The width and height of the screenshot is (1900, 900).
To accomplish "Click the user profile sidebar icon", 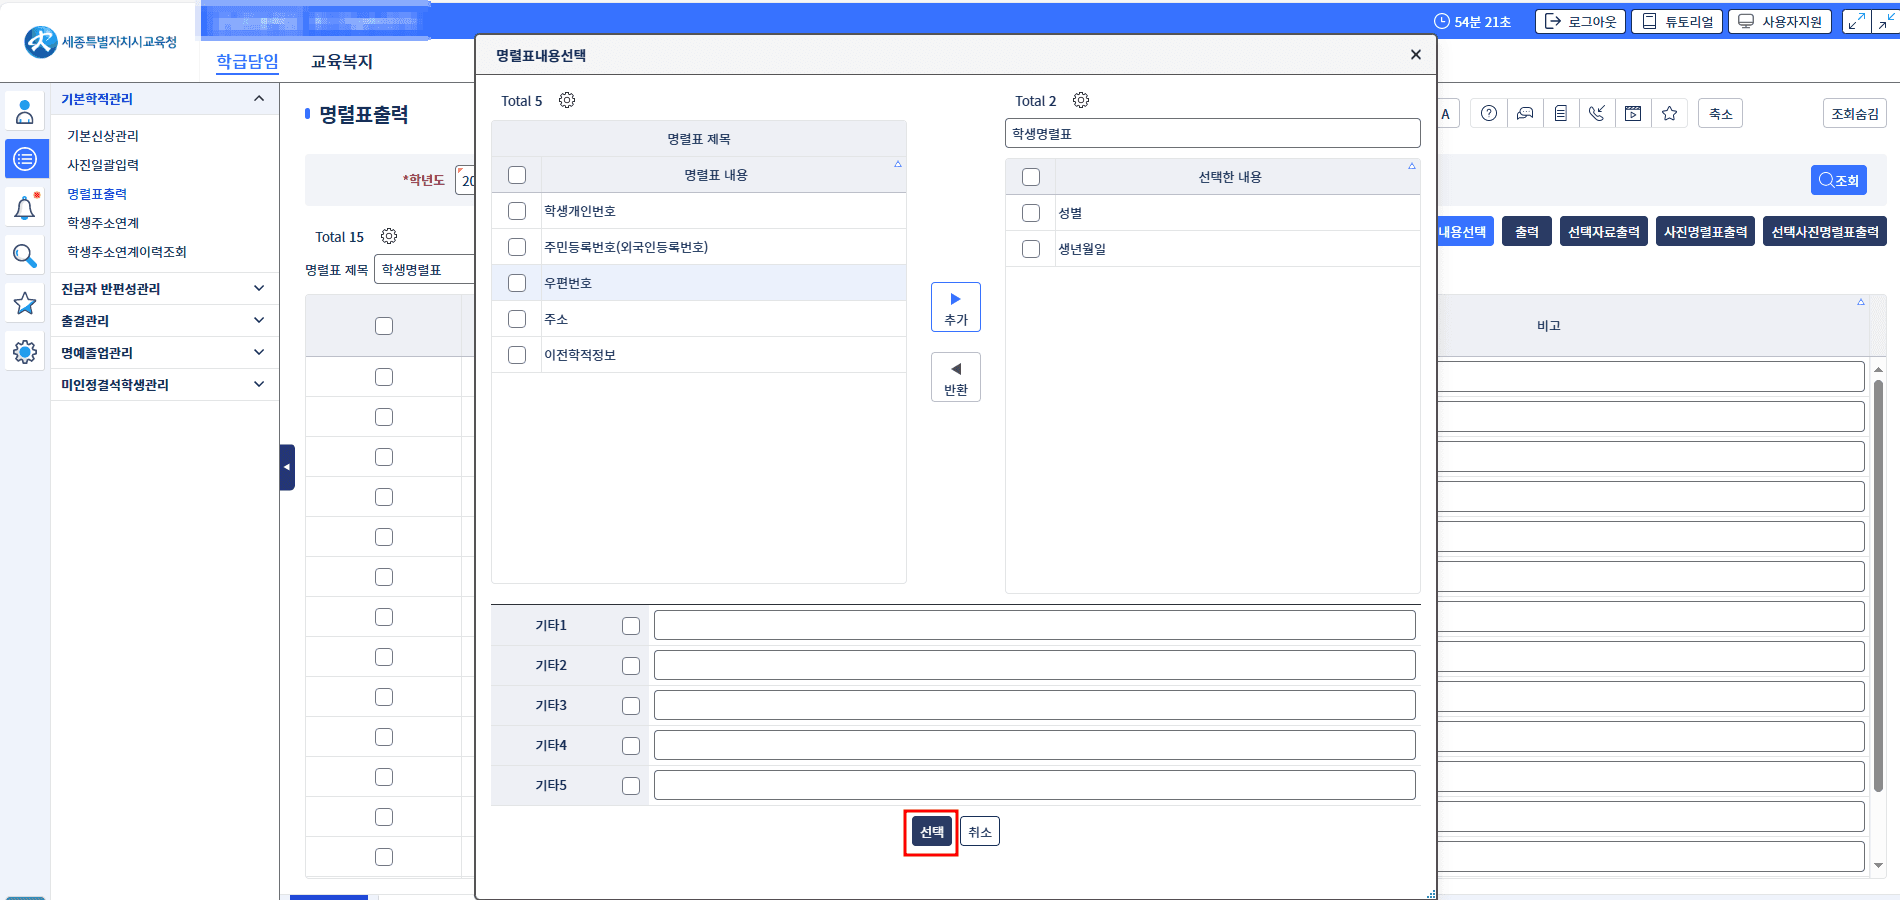I will [25, 111].
